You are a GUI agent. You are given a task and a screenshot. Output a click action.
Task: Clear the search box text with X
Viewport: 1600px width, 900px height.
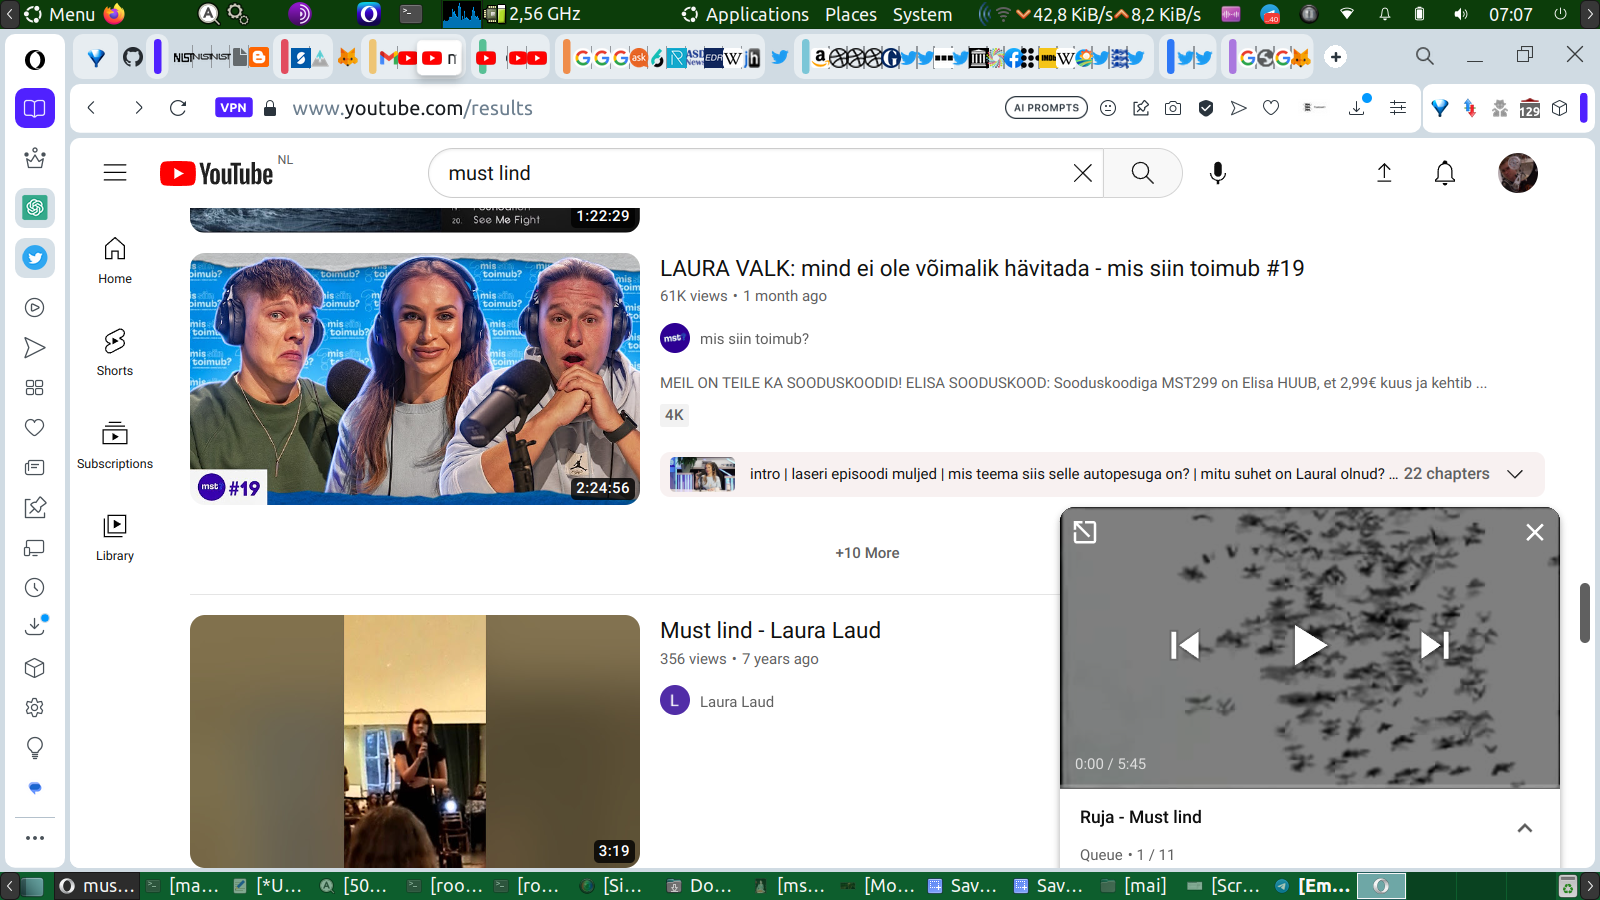[1082, 173]
